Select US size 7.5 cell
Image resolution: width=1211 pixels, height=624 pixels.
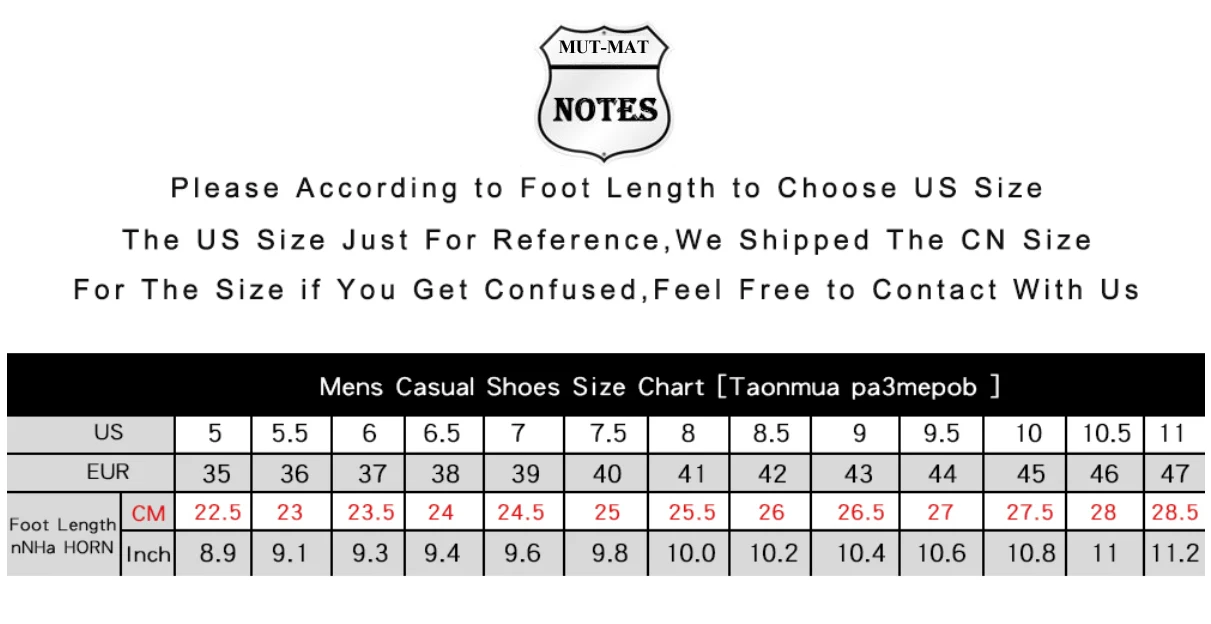click(607, 434)
